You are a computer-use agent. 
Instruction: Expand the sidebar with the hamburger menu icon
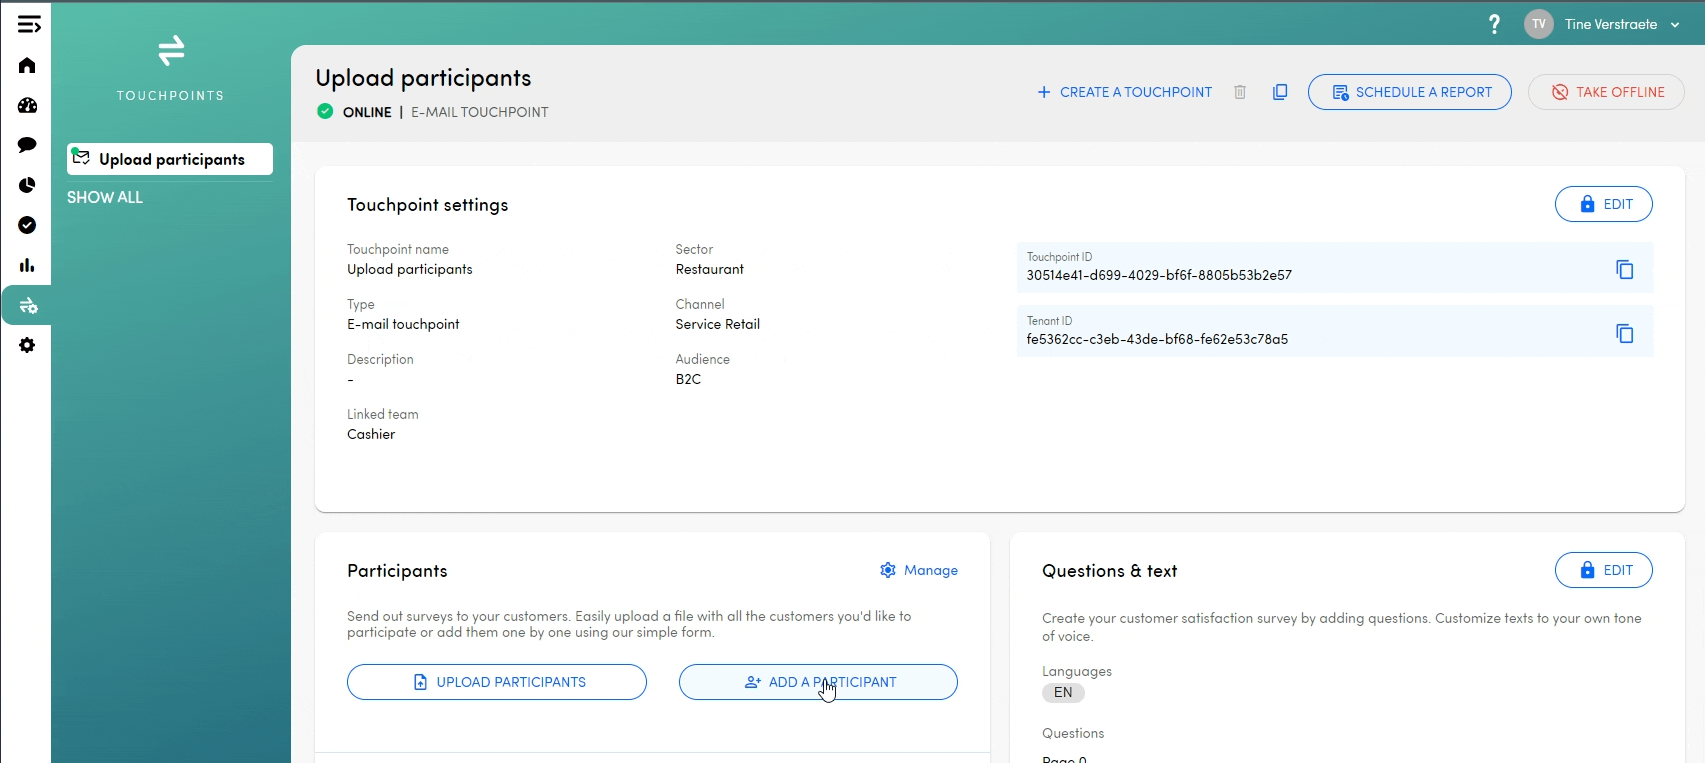pyautogui.click(x=28, y=24)
